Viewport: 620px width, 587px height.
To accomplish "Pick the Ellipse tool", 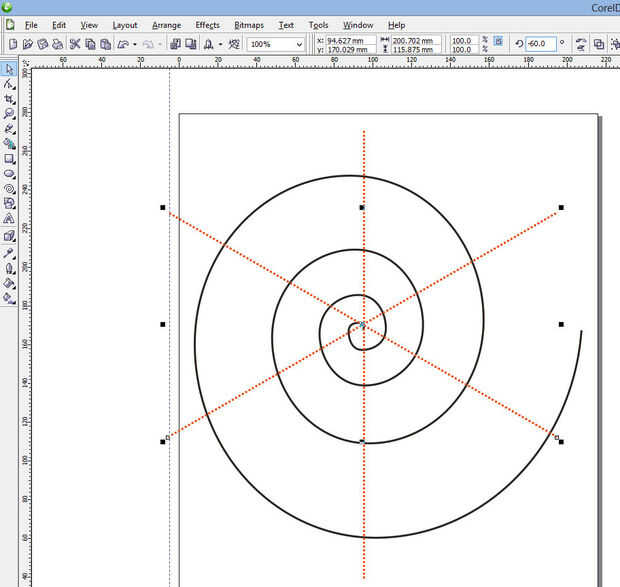I will click(9, 173).
